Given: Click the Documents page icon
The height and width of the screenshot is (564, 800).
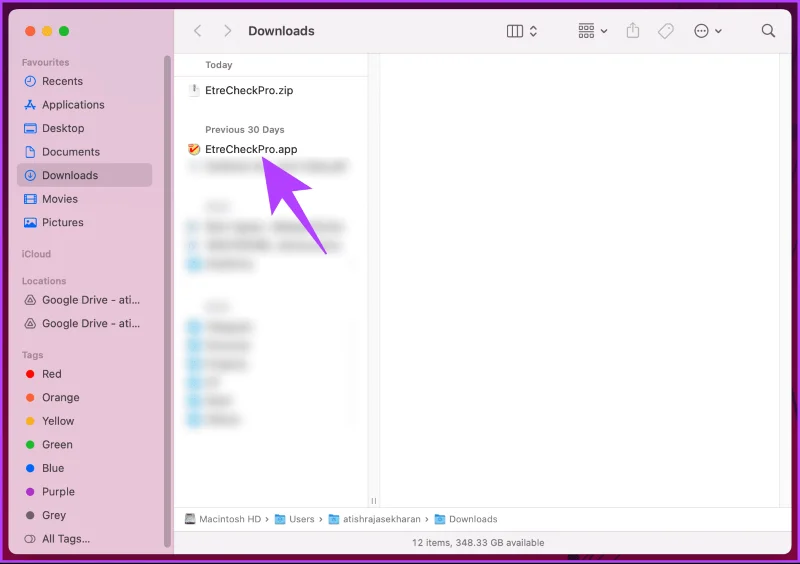Looking at the screenshot, I should tap(30, 152).
